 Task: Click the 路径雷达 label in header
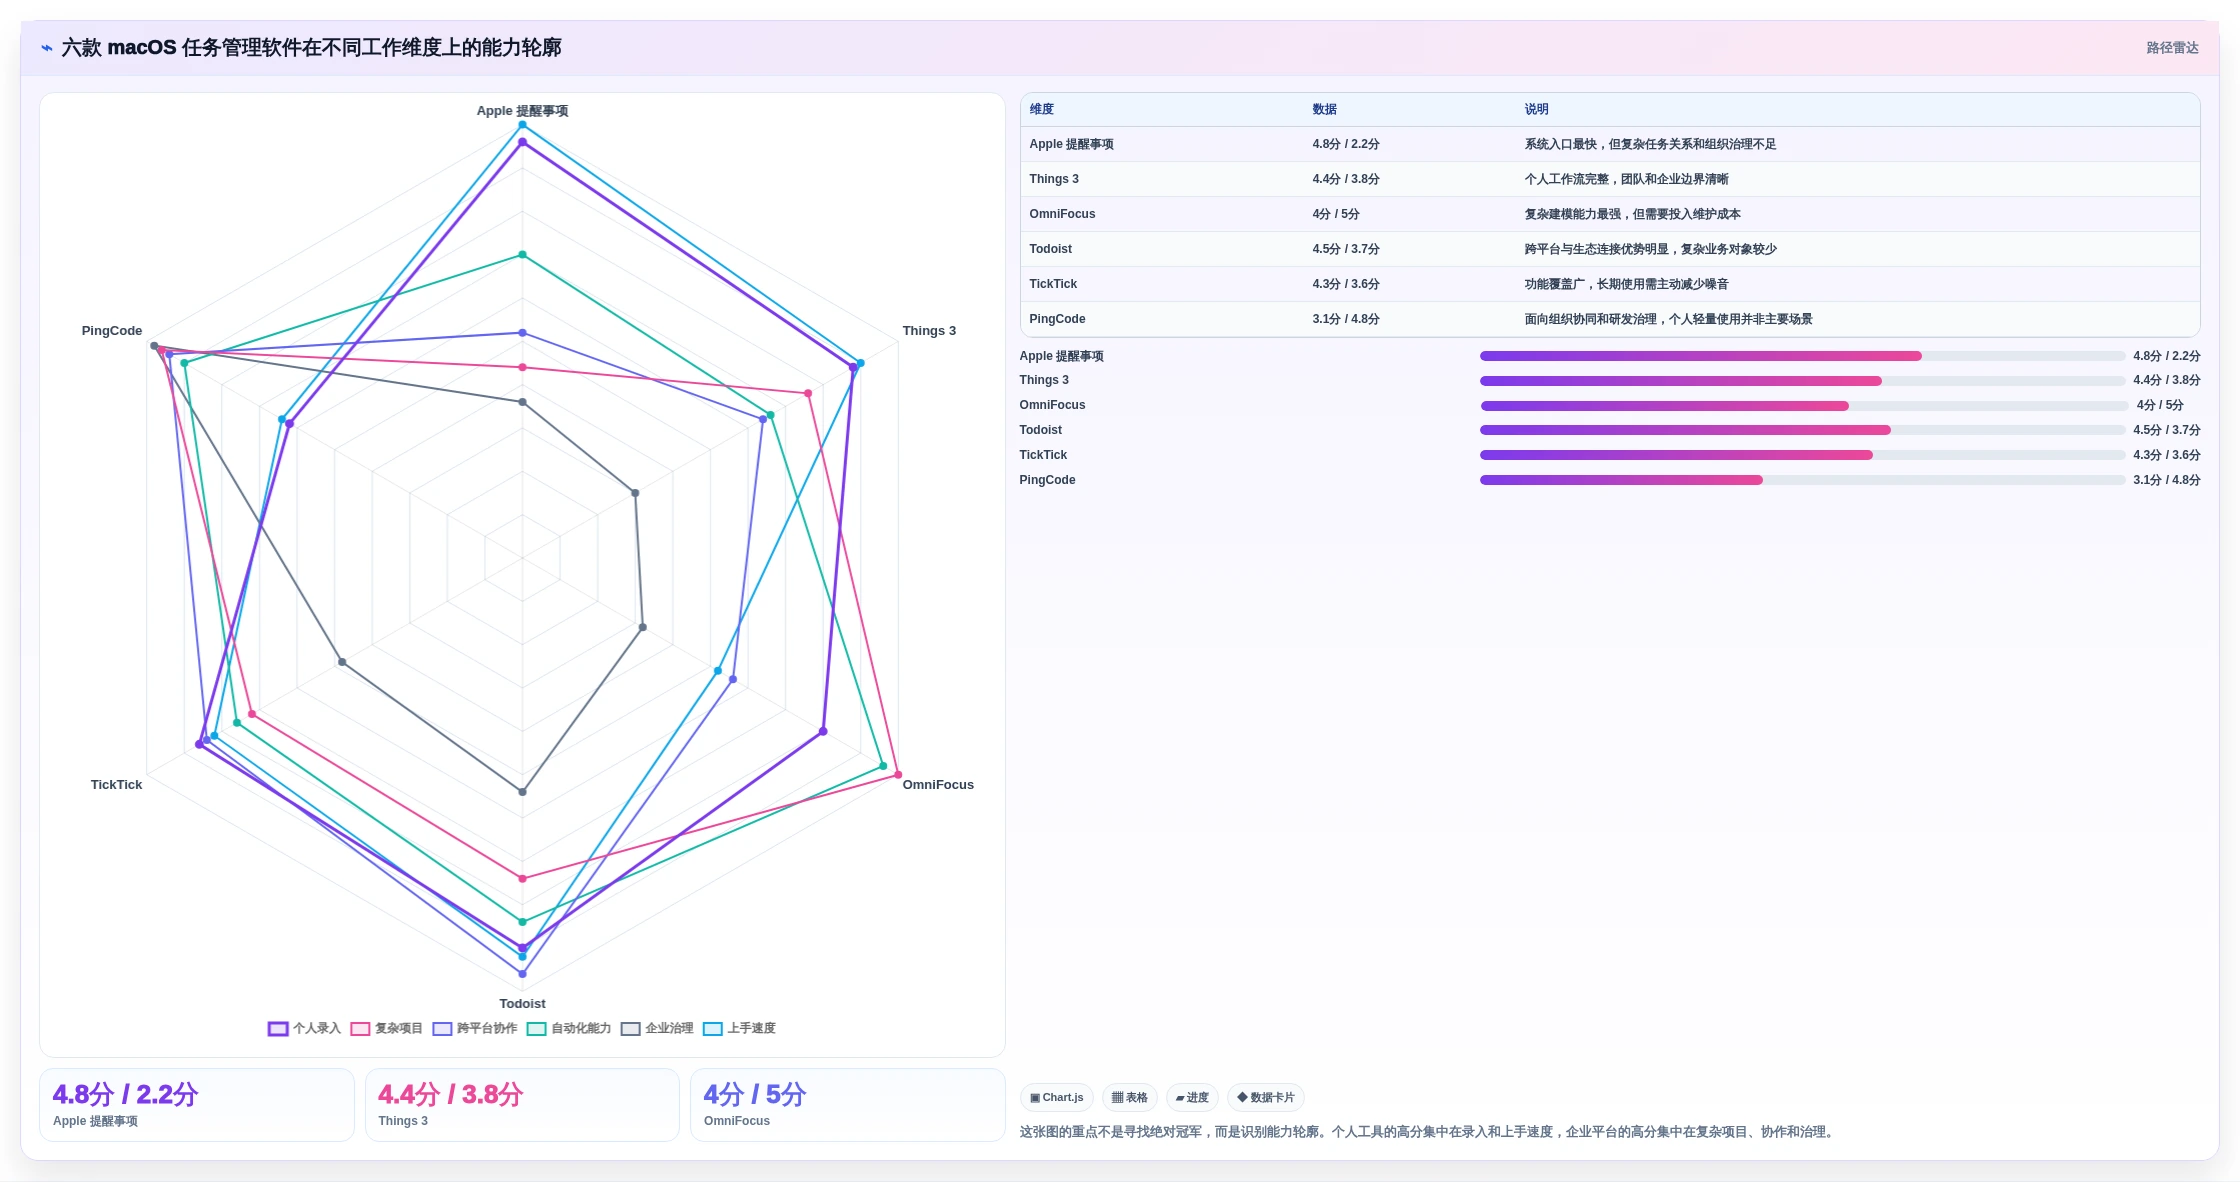tap(2172, 48)
